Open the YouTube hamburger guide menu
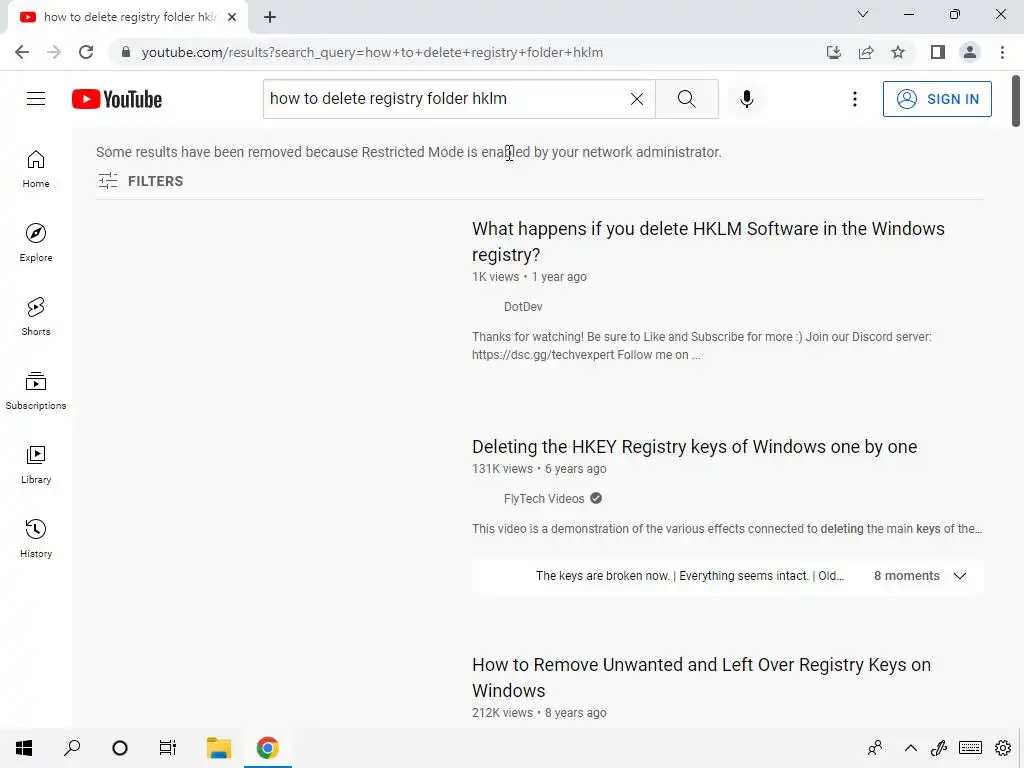 coord(36,99)
